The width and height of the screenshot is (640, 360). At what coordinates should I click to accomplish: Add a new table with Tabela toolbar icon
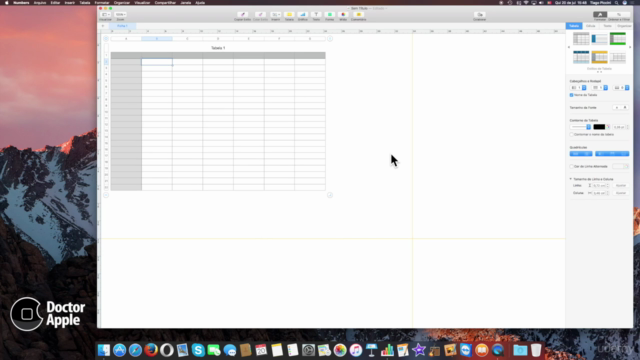point(289,15)
